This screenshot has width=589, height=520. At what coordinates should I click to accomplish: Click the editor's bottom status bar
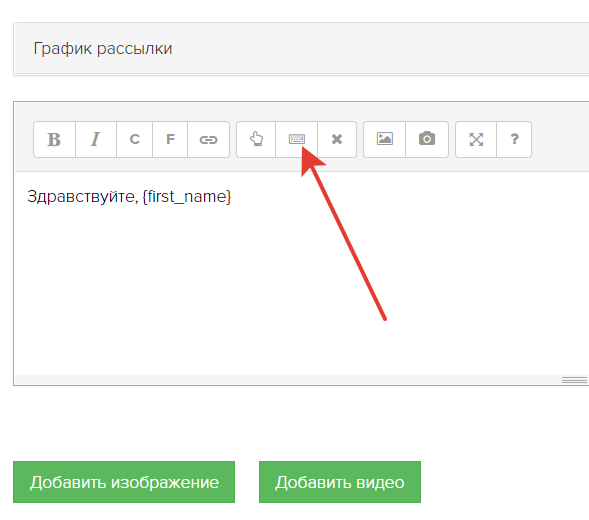pos(302,380)
